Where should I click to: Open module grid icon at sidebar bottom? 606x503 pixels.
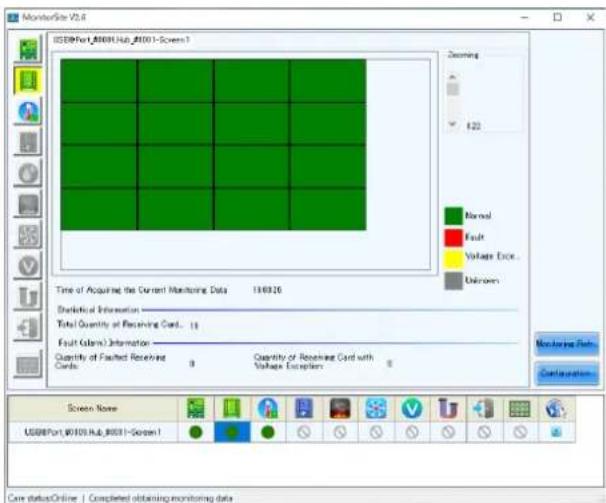(28, 365)
